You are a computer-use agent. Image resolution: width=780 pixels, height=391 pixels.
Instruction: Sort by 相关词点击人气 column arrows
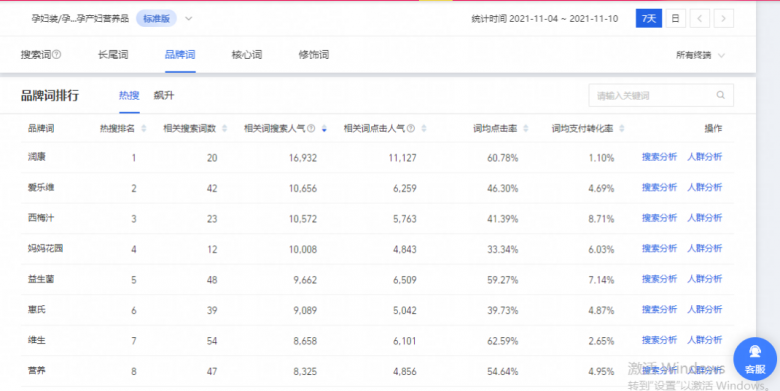pyautogui.click(x=424, y=128)
